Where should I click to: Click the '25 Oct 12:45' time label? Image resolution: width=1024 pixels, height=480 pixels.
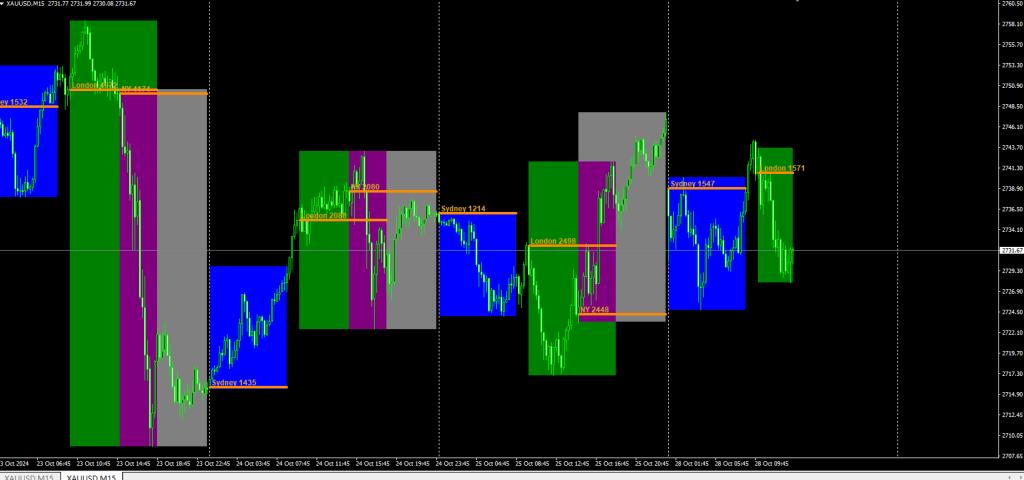point(573,464)
